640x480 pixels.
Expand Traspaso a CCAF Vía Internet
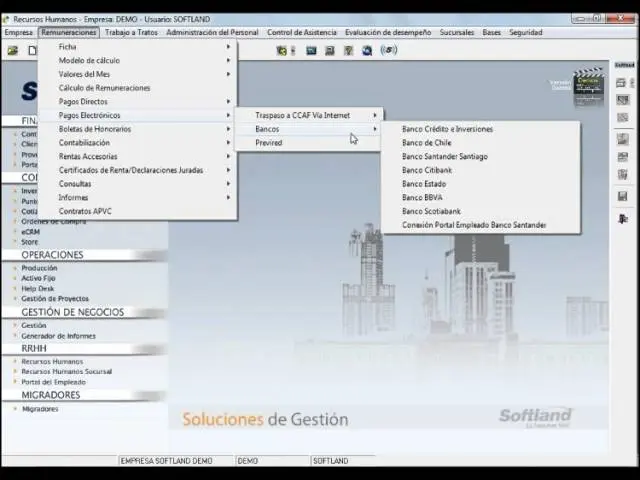pyautogui.click(x=309, y=116)
